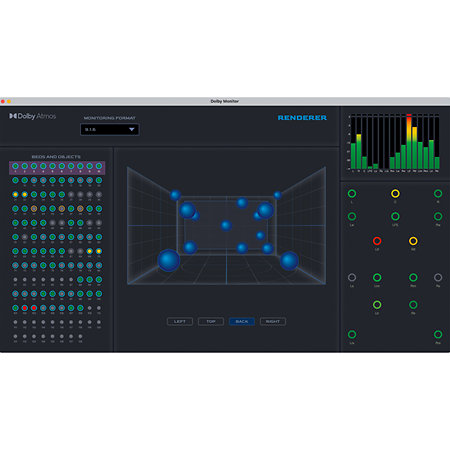The image size is (450, 450).
Task: Click the MONITORING FORMAT label
Action: (x=110, y=118)
